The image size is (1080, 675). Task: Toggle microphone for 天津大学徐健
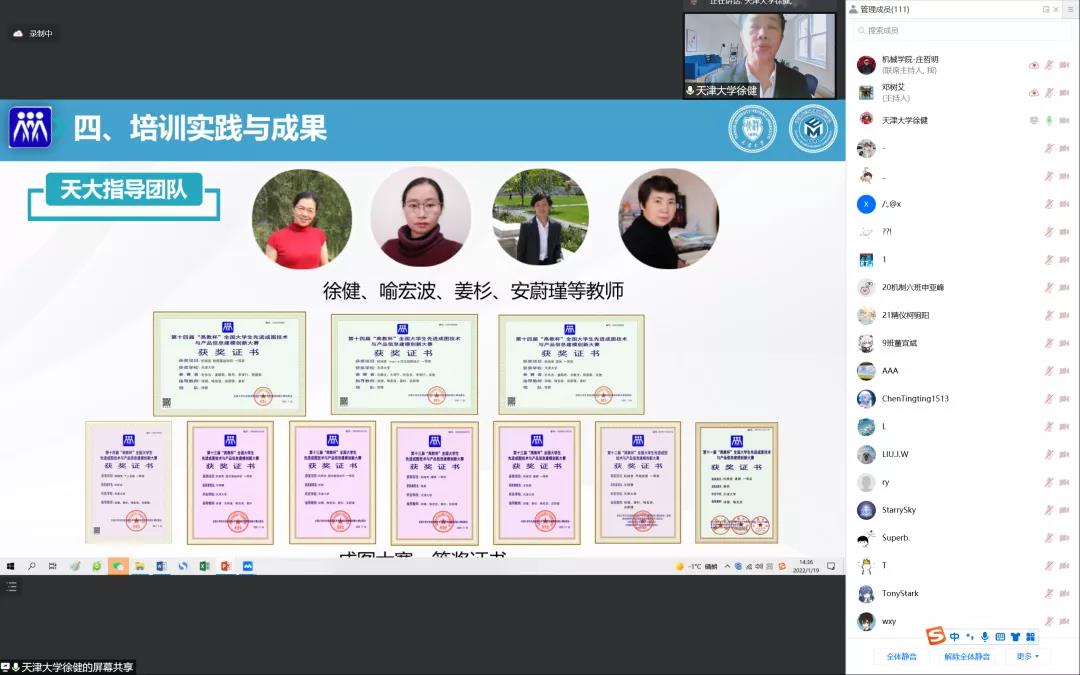click(1049, 120)
